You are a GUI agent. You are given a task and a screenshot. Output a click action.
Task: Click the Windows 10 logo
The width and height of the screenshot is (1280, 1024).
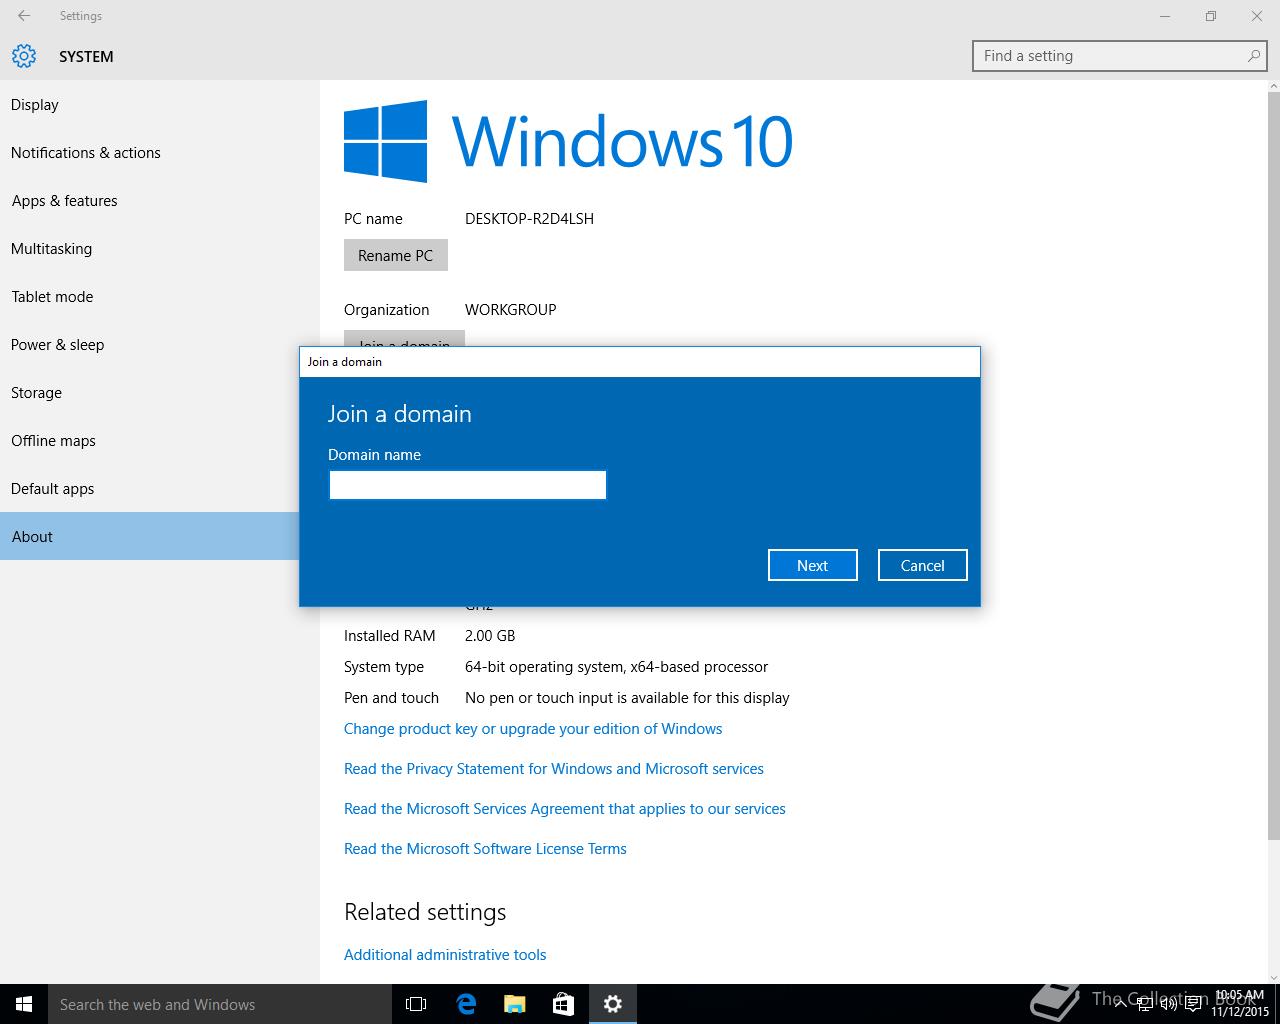[x=568, y=141]
